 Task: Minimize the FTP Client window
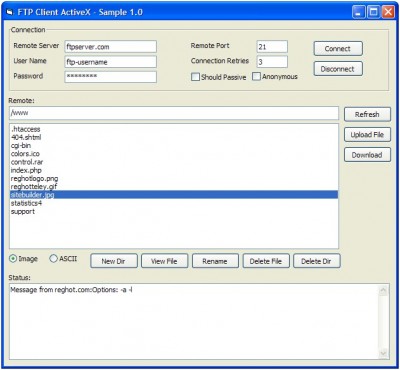tap(359, 12)
